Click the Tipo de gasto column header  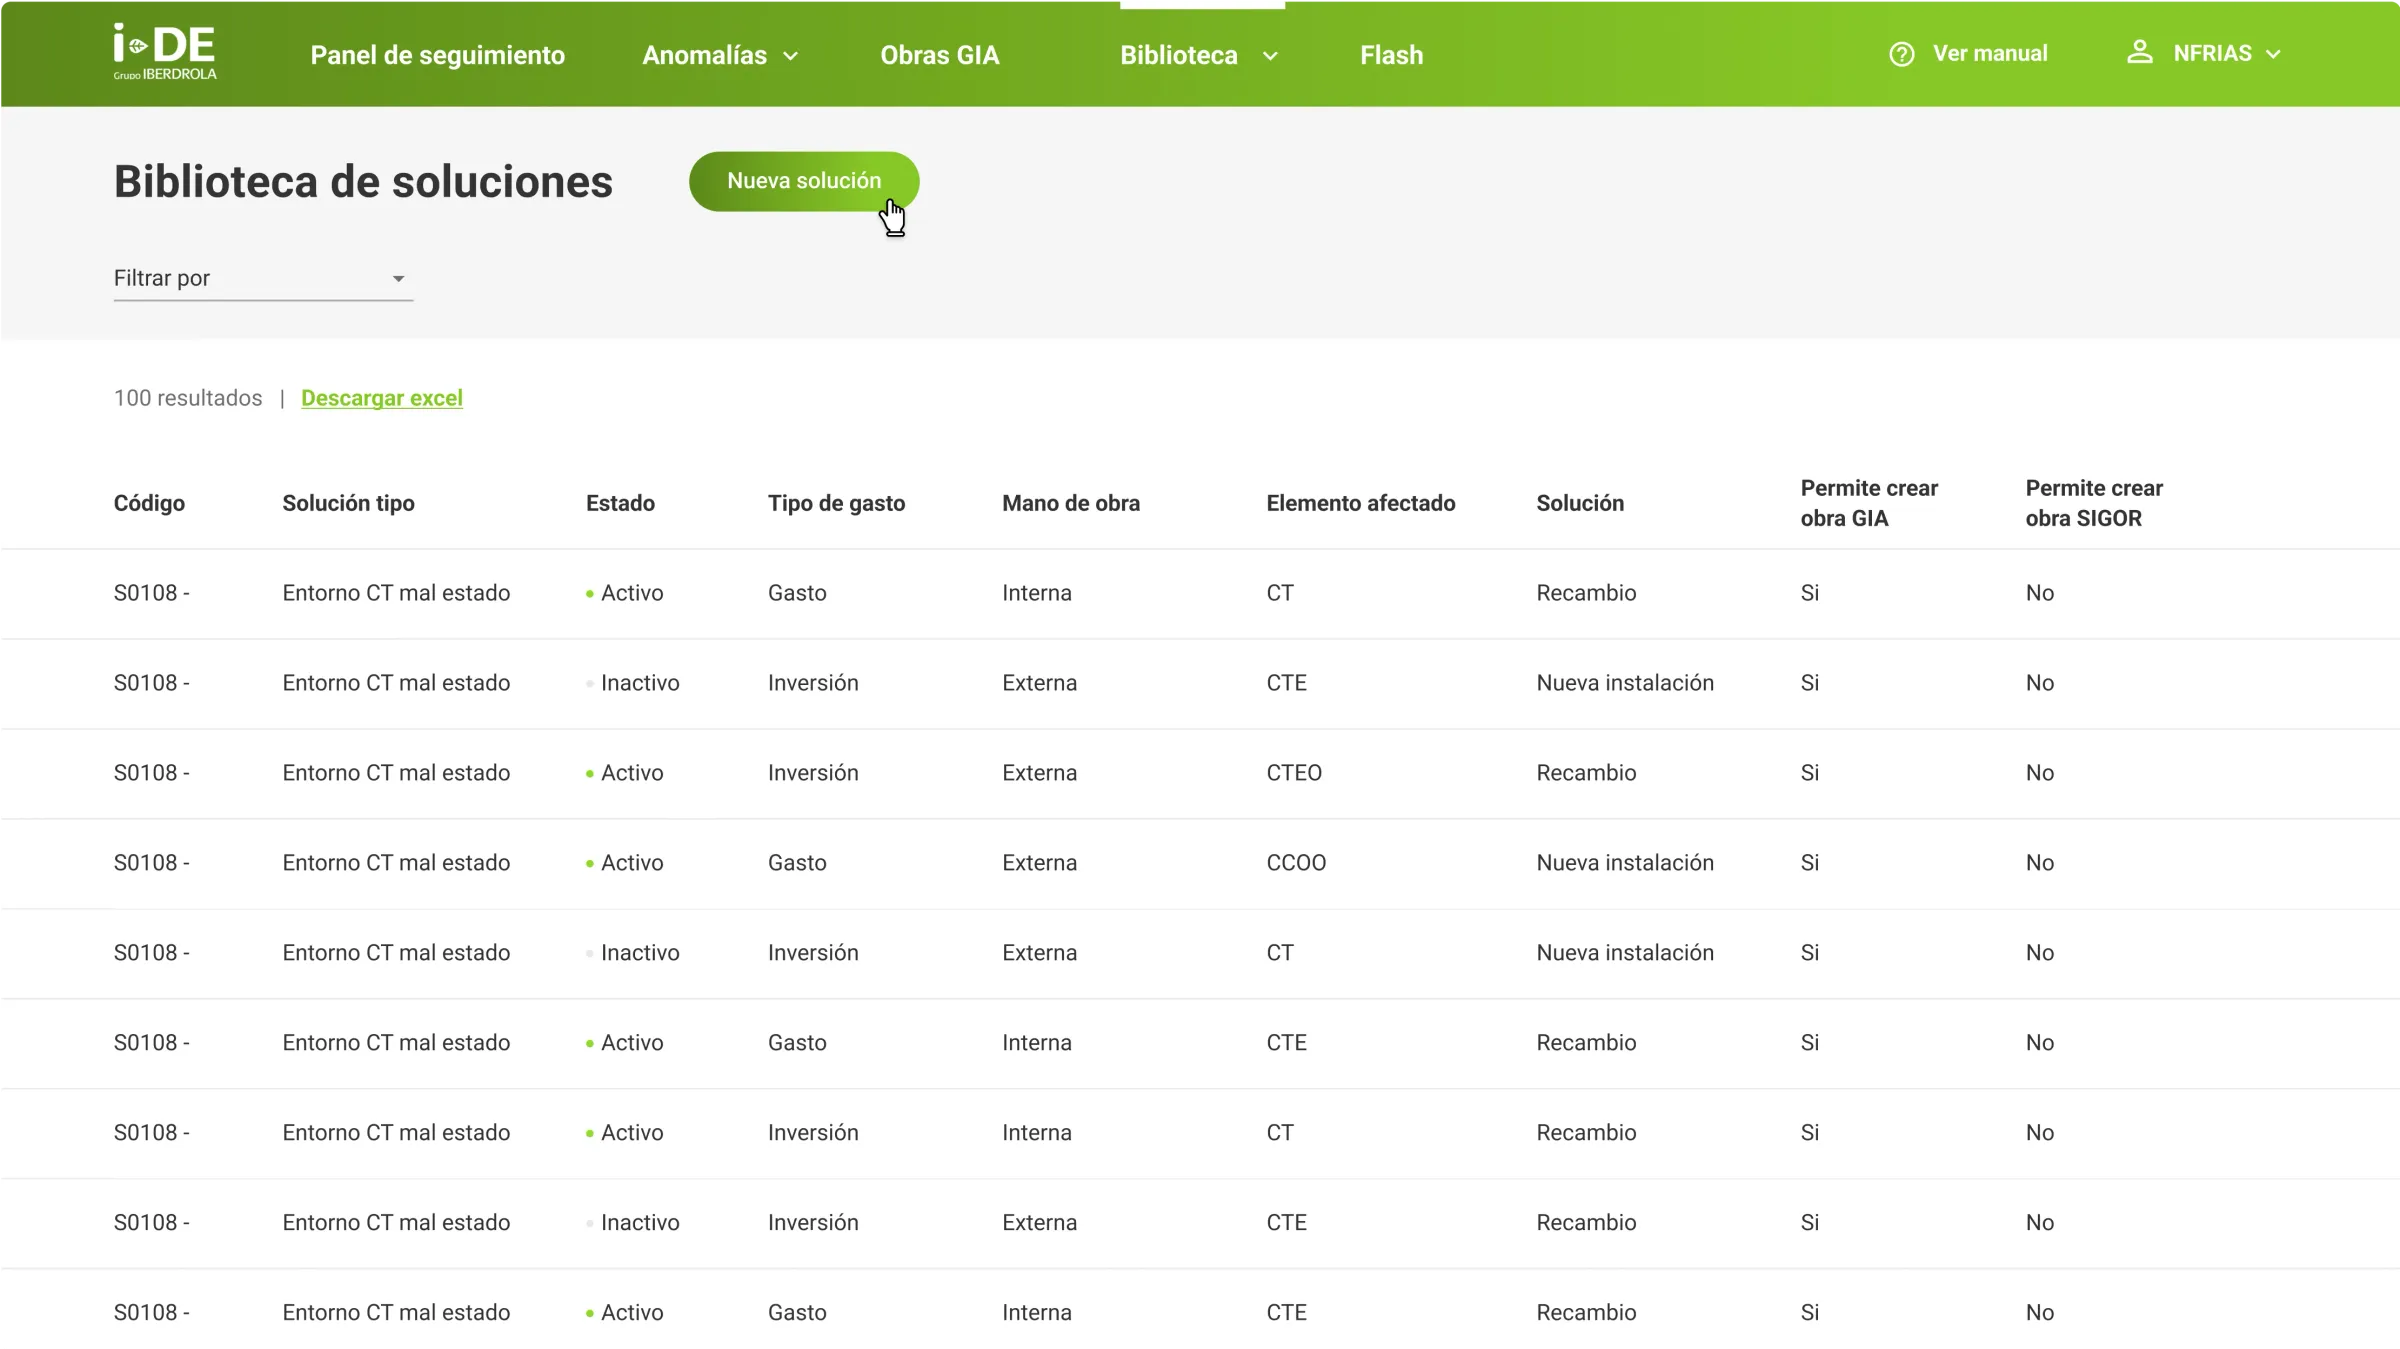(836, 503)
